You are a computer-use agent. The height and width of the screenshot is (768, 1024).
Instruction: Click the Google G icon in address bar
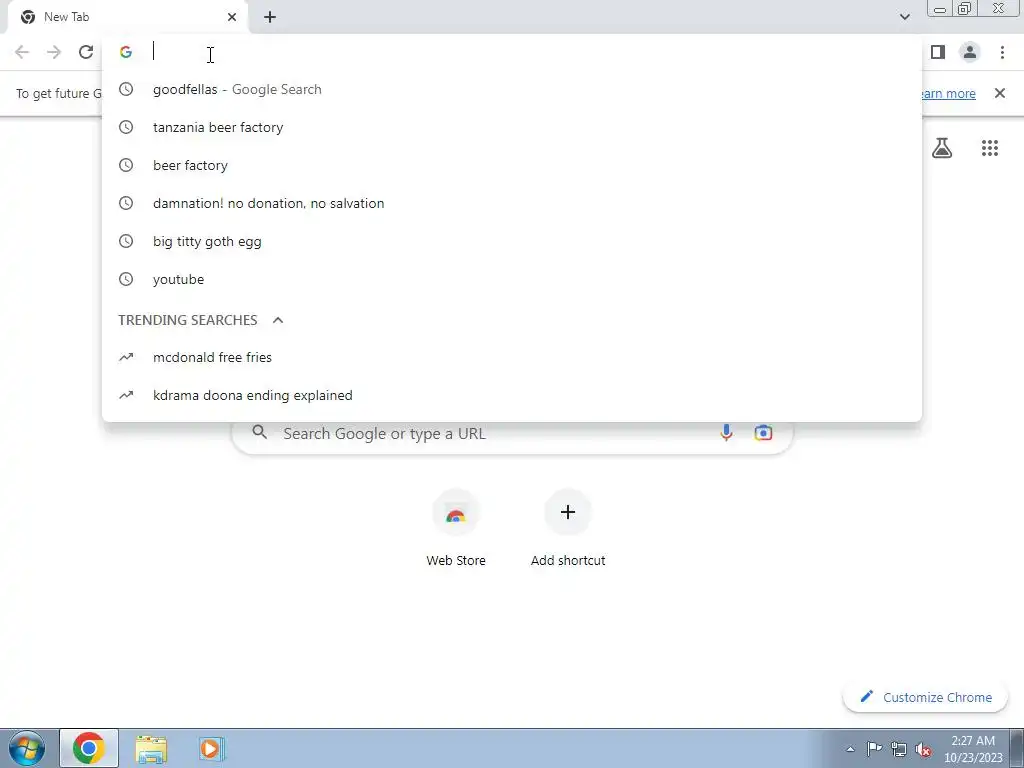126,52
